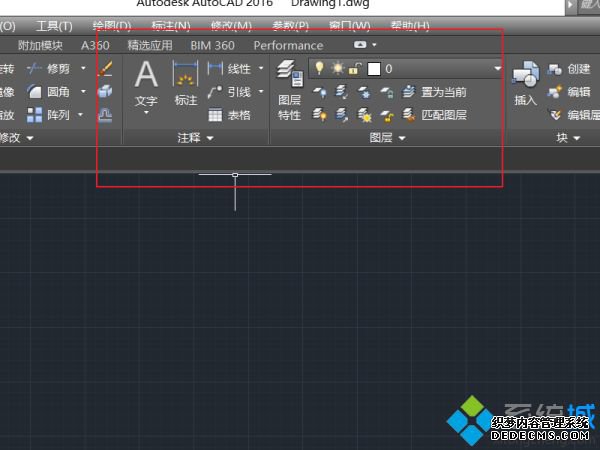Click Edit Attributes (编辑属性) icon
Screen dimensions: 600x450
(556, 115)
